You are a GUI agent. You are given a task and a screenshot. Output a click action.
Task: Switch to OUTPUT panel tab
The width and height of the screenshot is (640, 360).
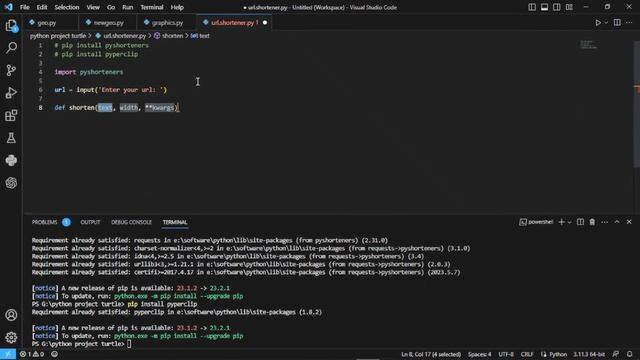coord(90,222)
